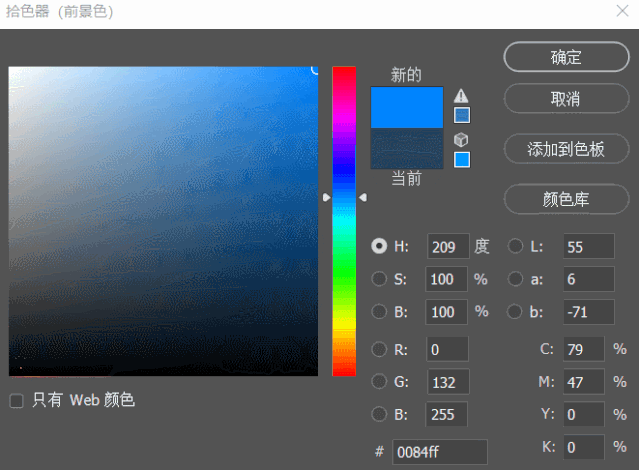Image resolution: width=639 pixels, height=470 pixels.
Task: Click the G value field showing 132
Action: 448,382
